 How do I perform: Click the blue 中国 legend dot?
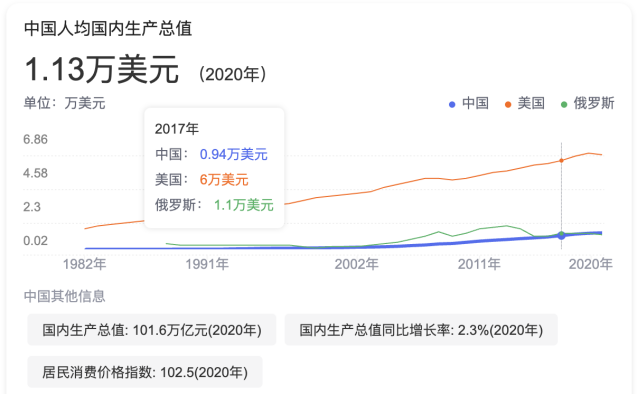click(452, 105)
